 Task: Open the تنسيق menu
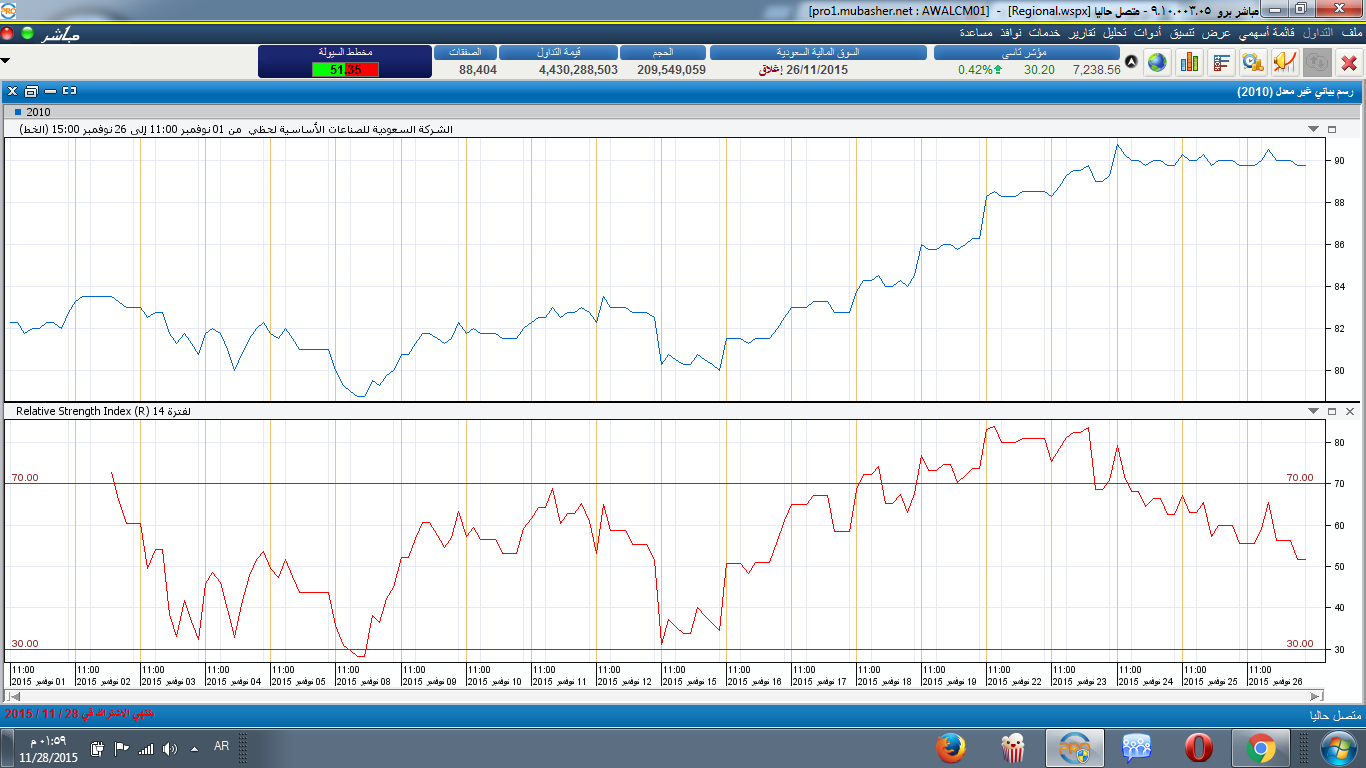tap(1181, 34)
